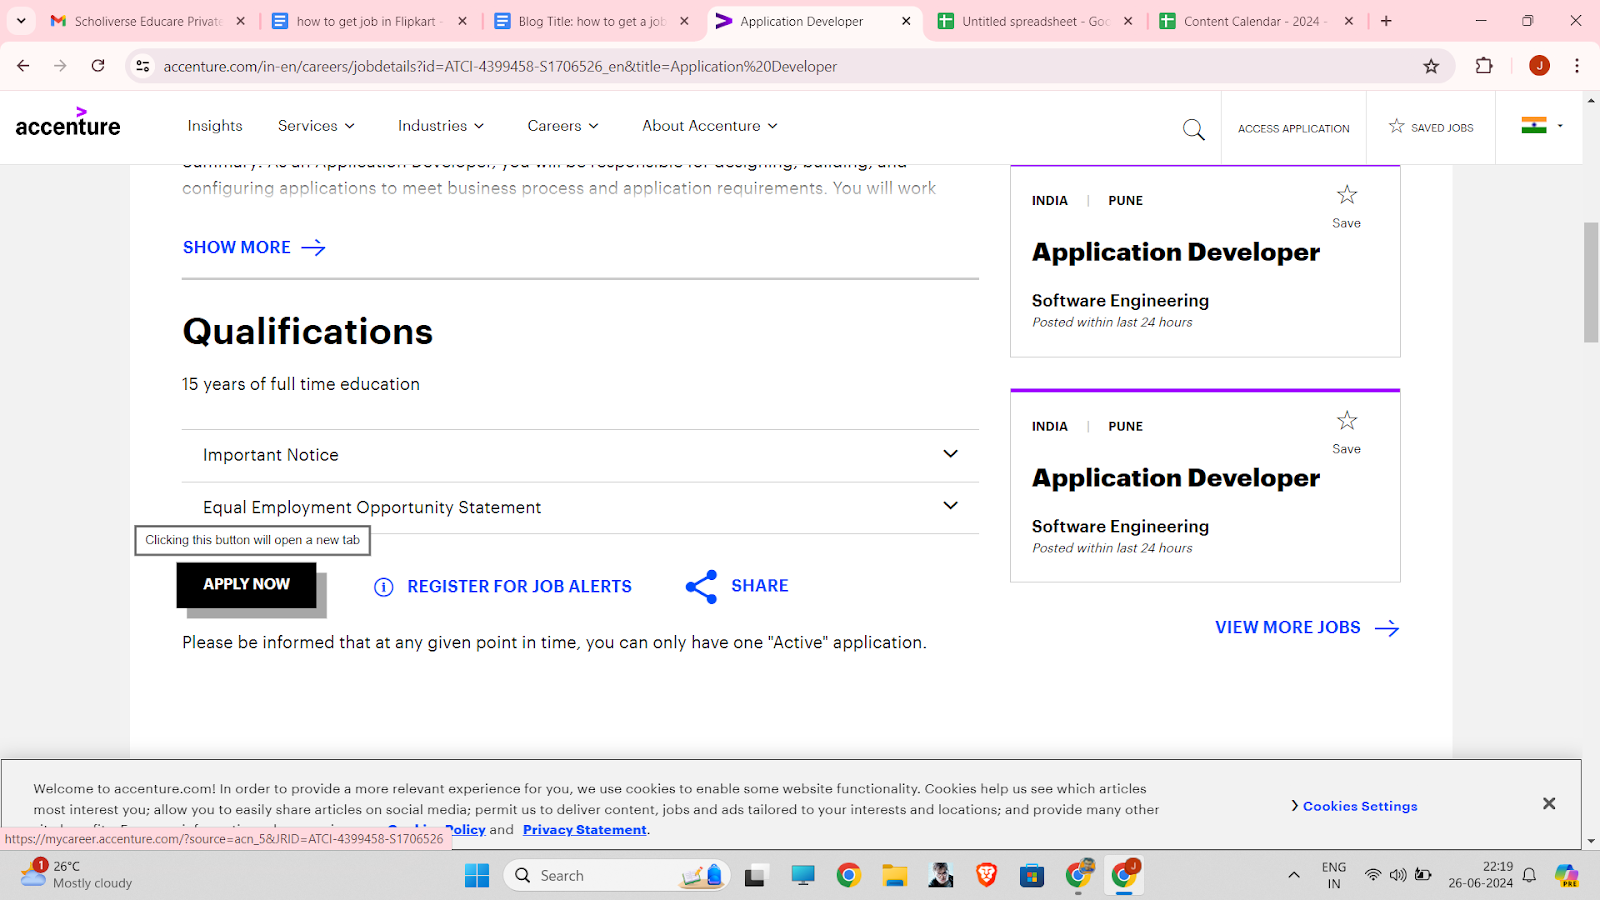Click Register for Job Alerts
This screenshot has height=900, width=1600.
pos(519,587)
